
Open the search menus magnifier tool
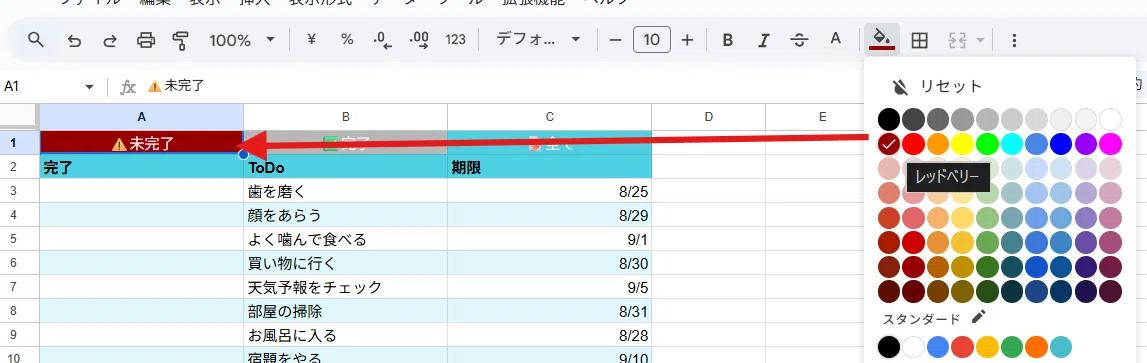pos(36,40)
